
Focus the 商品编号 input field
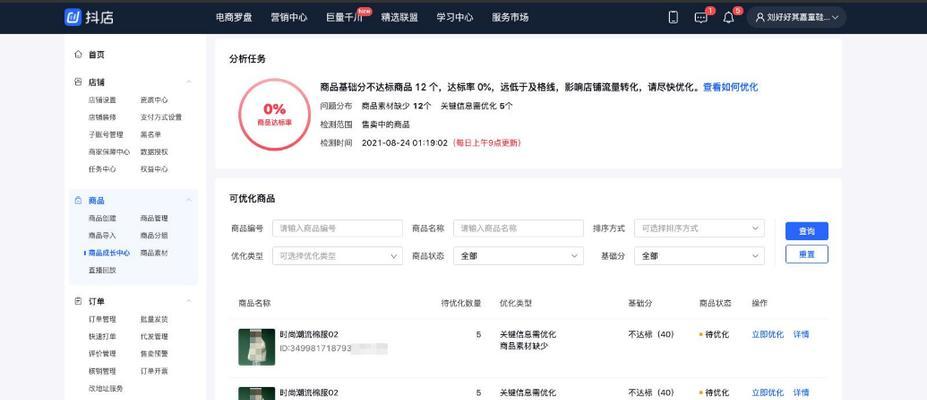coord(338,228)
